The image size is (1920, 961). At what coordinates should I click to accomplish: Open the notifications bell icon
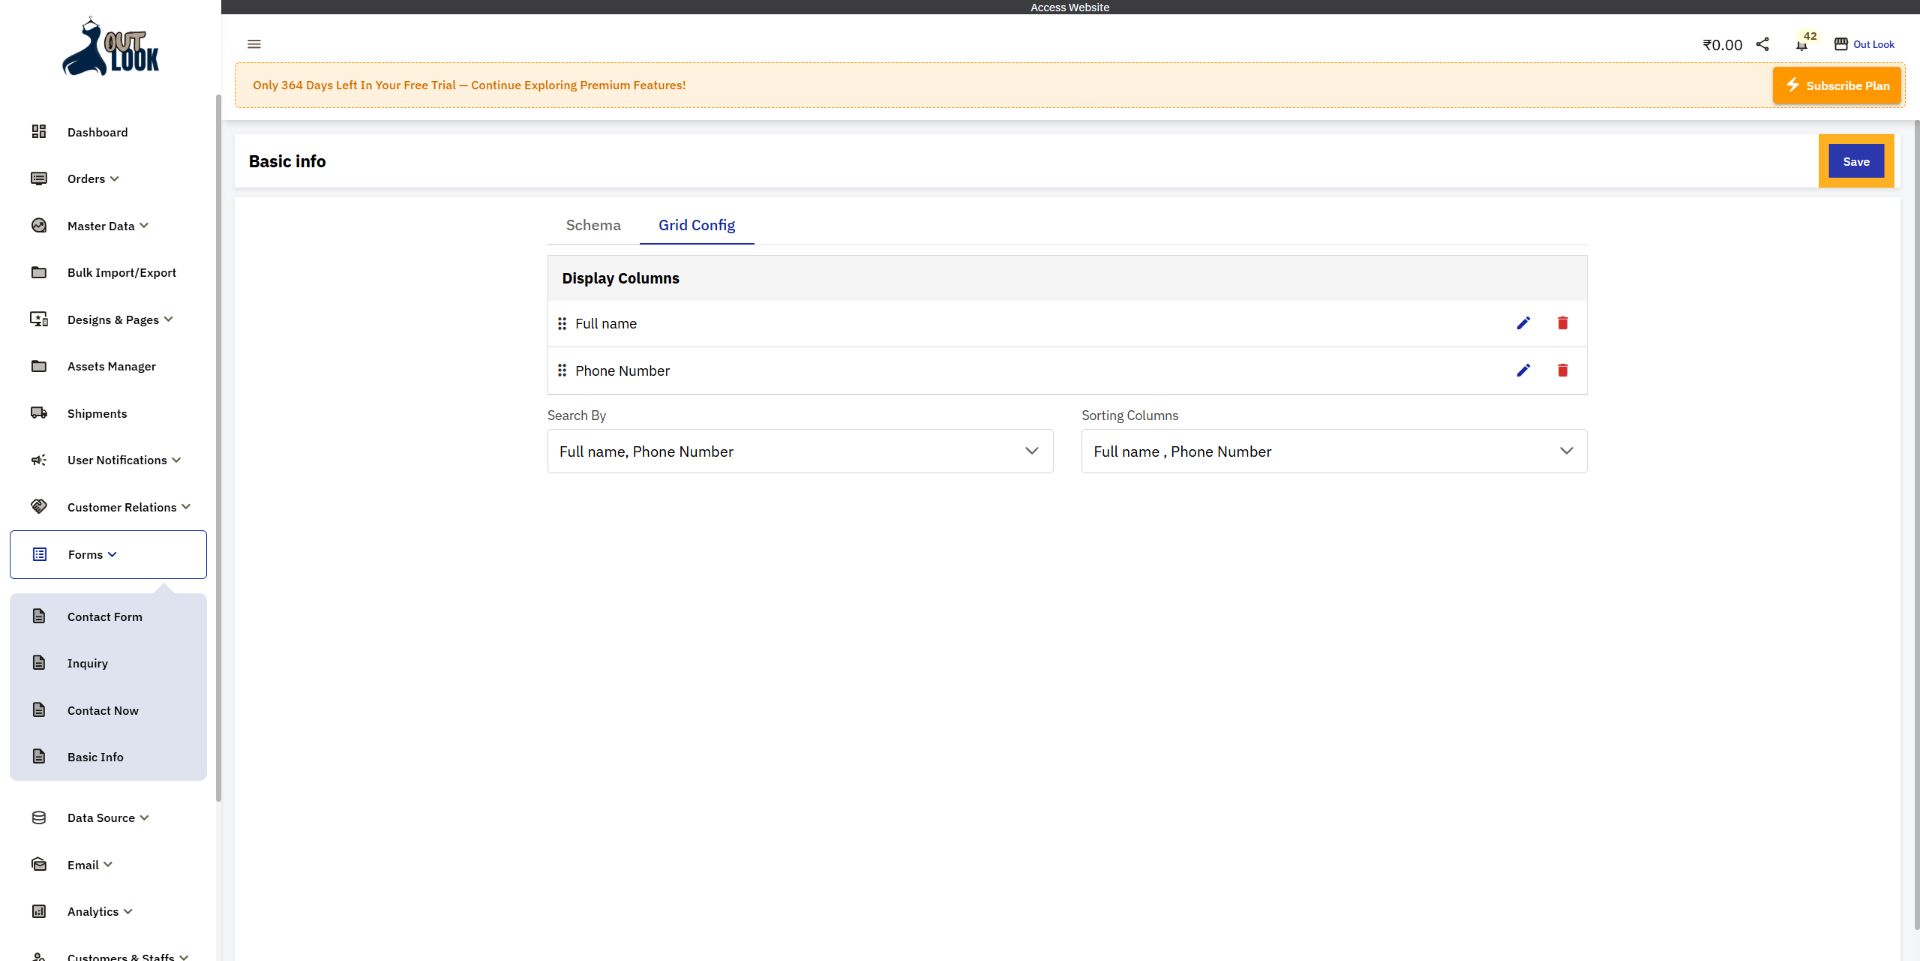(x=1801, y=45)
